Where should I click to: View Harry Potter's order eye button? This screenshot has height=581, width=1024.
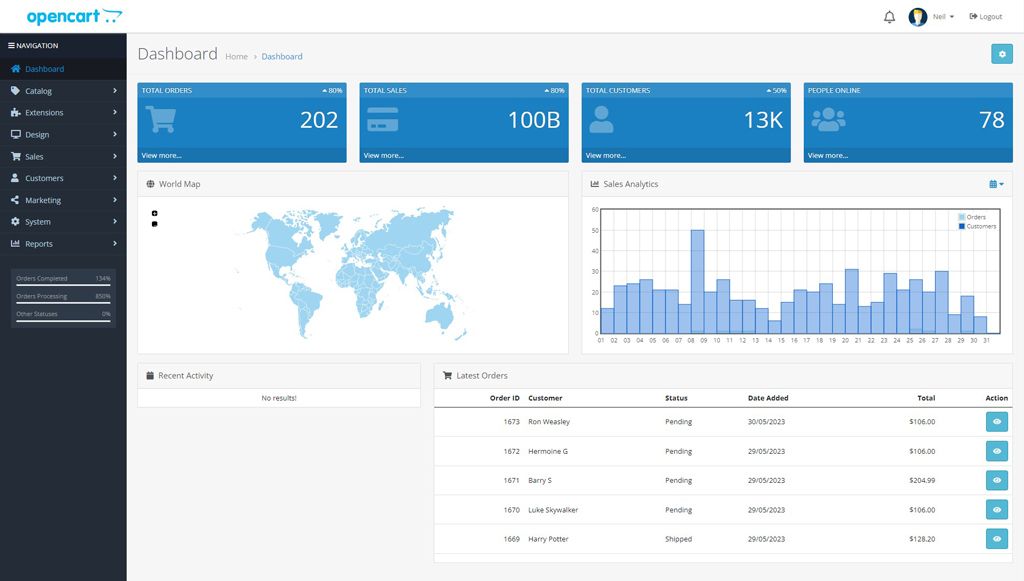[996, 539]
